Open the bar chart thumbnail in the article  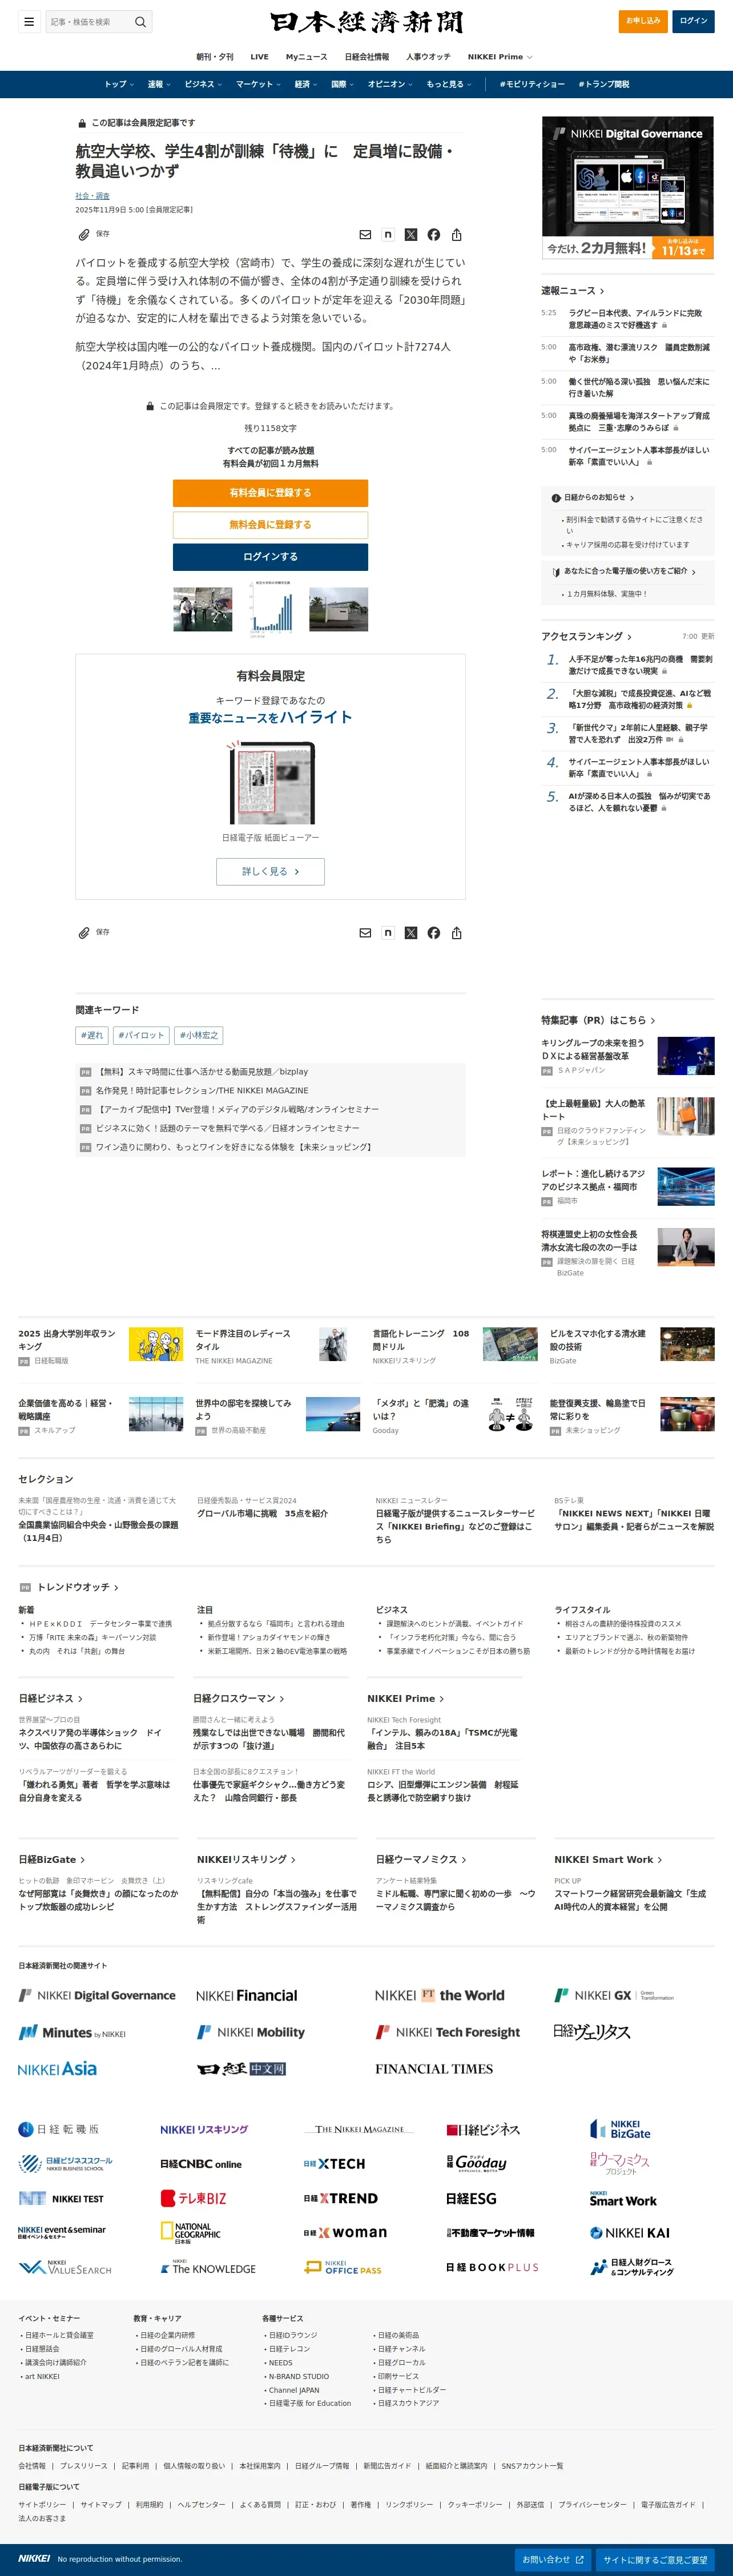[x=271, y=609]
